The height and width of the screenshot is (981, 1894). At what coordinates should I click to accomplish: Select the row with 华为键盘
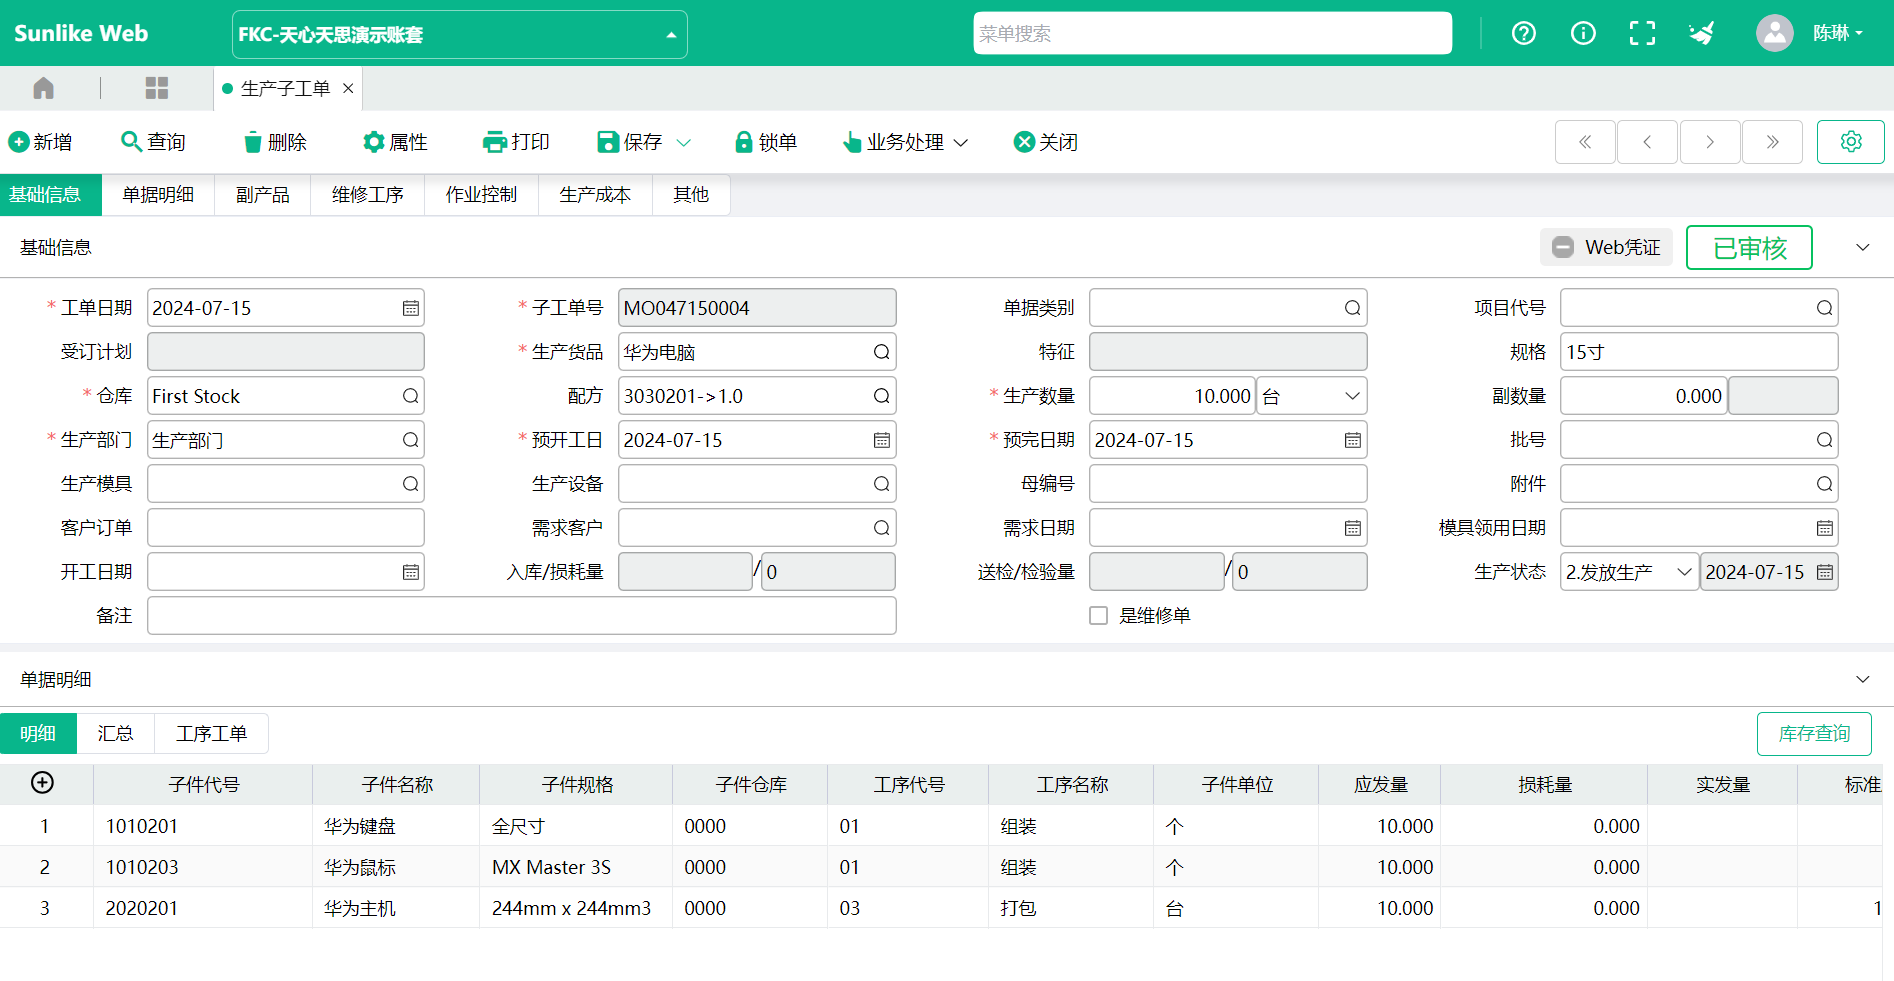(940, 826)
